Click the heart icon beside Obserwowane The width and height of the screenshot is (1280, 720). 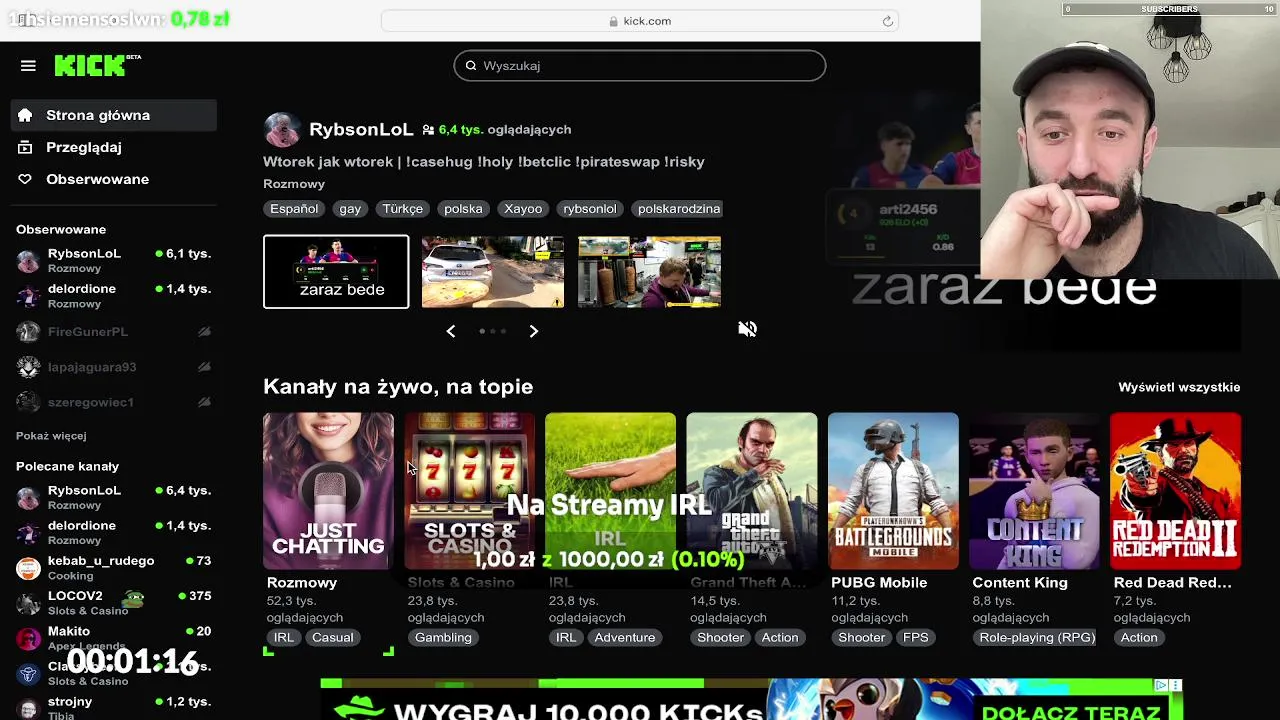coord(25,179)
